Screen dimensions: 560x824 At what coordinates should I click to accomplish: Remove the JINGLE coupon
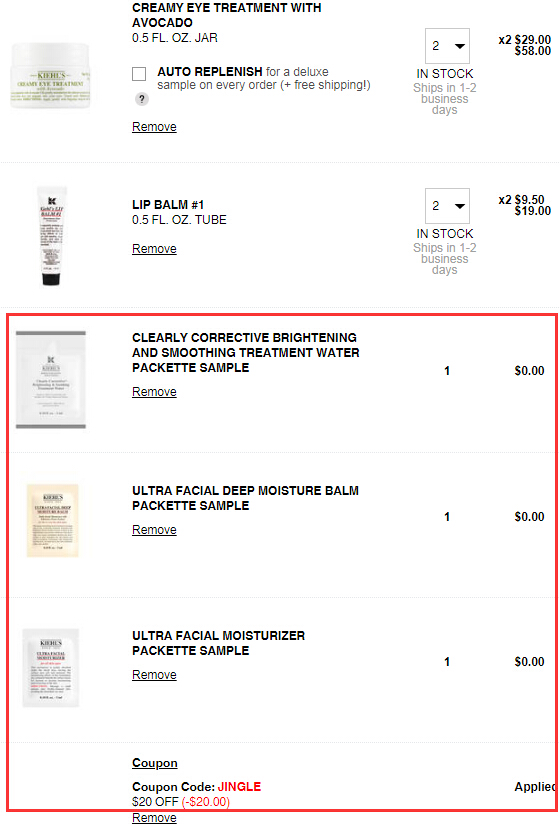tap(154, 818)
